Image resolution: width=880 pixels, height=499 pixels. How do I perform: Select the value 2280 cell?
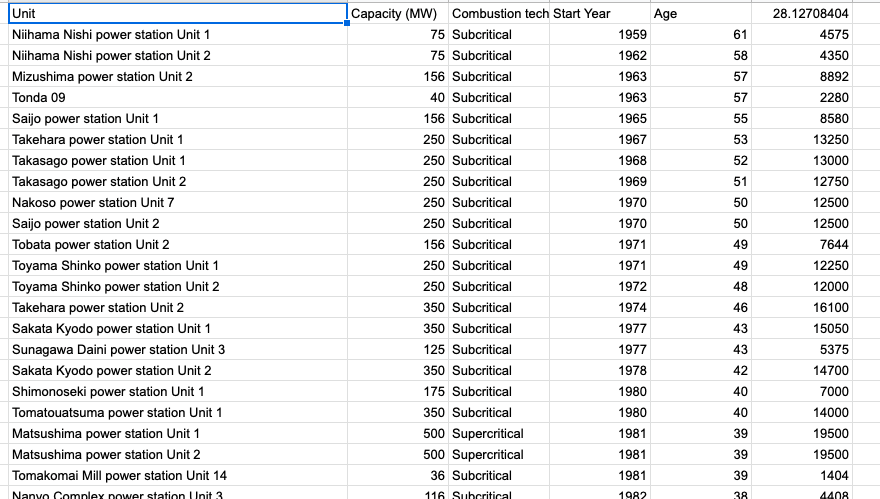[x=802, y=98]
